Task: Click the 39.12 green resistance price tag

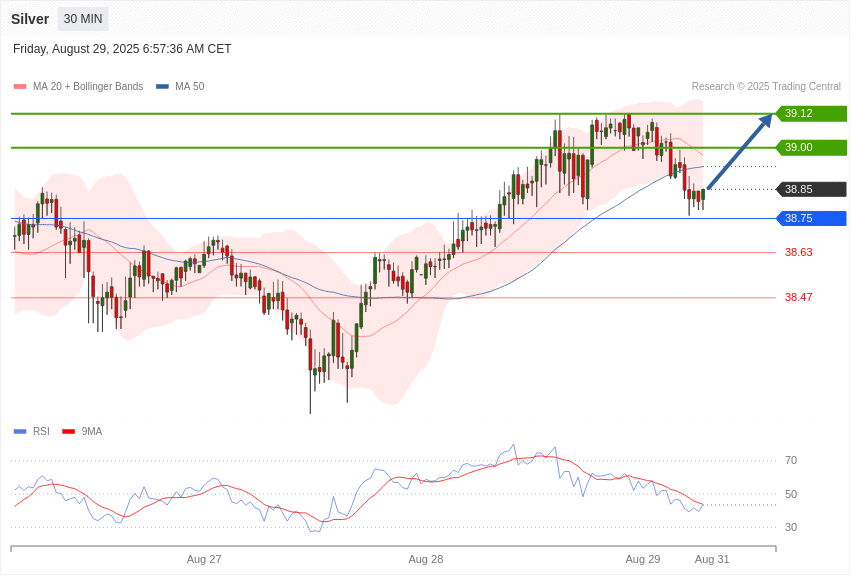Action: 811,113
